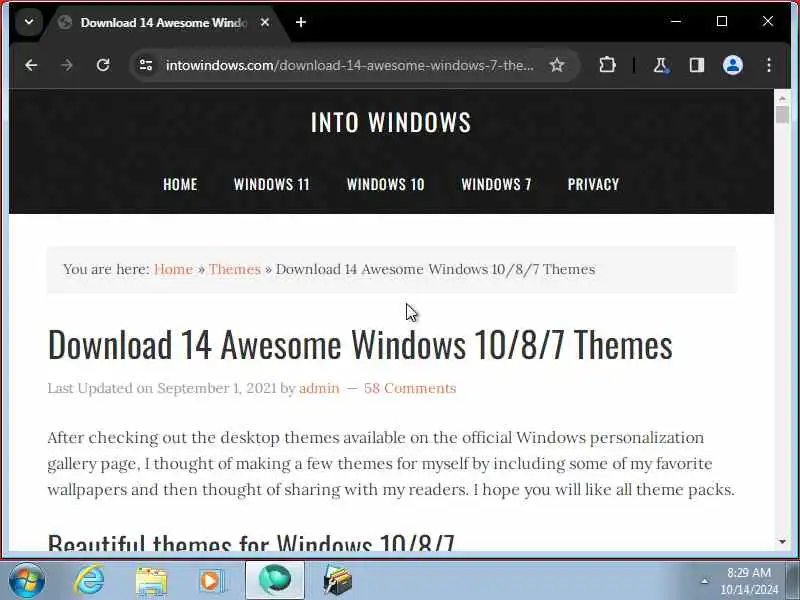Viewport: 800px width, 600px height.
Task: Open the Extensions puzzle icon
Action: 607,65
